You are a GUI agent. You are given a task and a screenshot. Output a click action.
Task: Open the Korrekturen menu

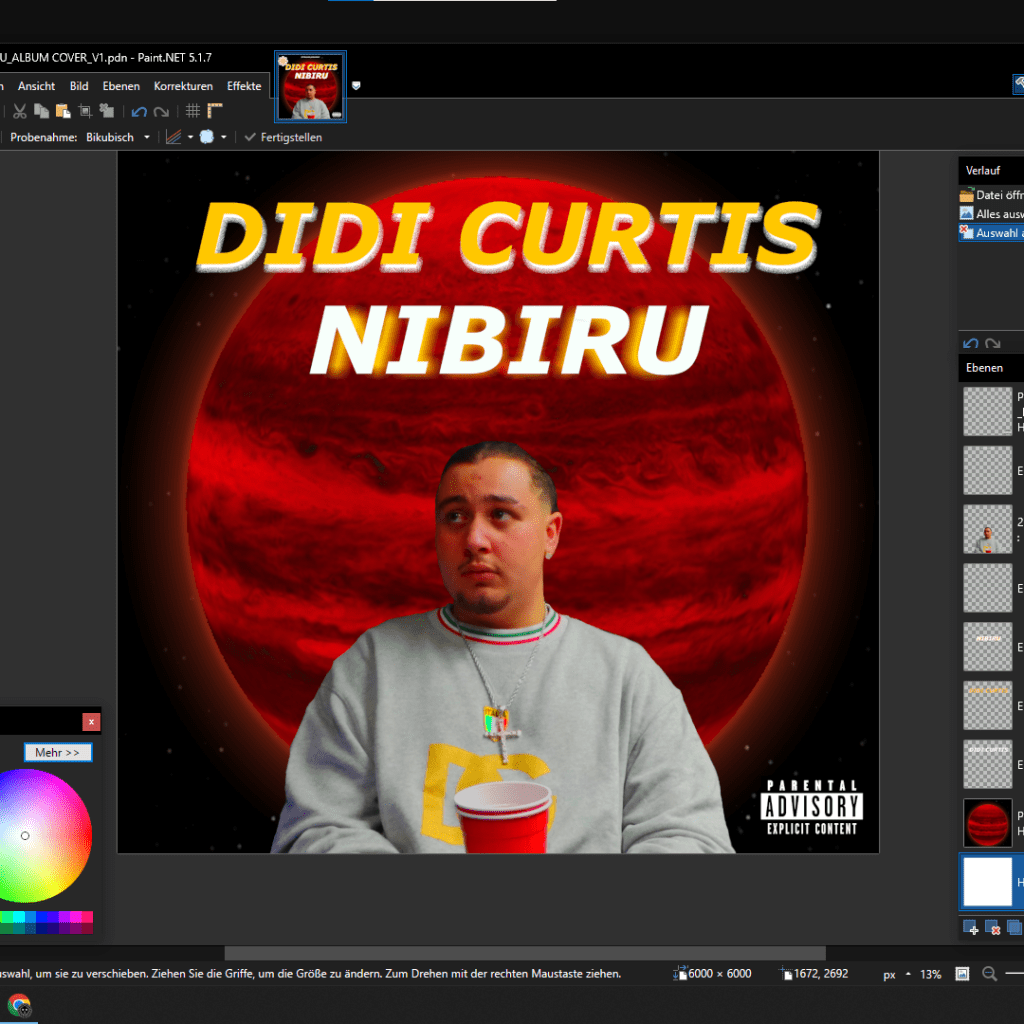click(x=183, y=86)
